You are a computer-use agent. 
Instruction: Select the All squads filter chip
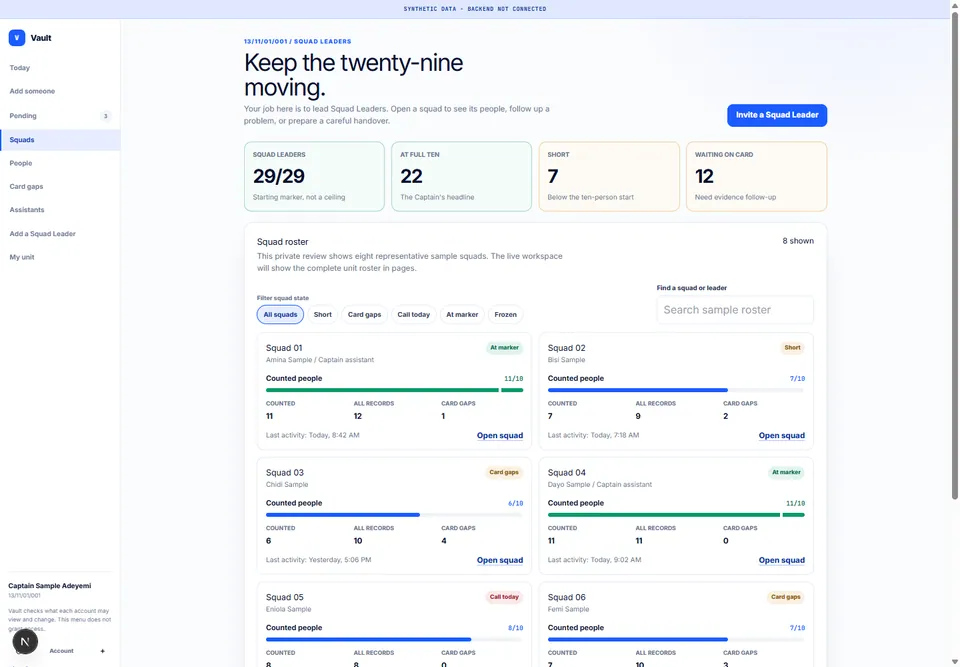[280, 314]
